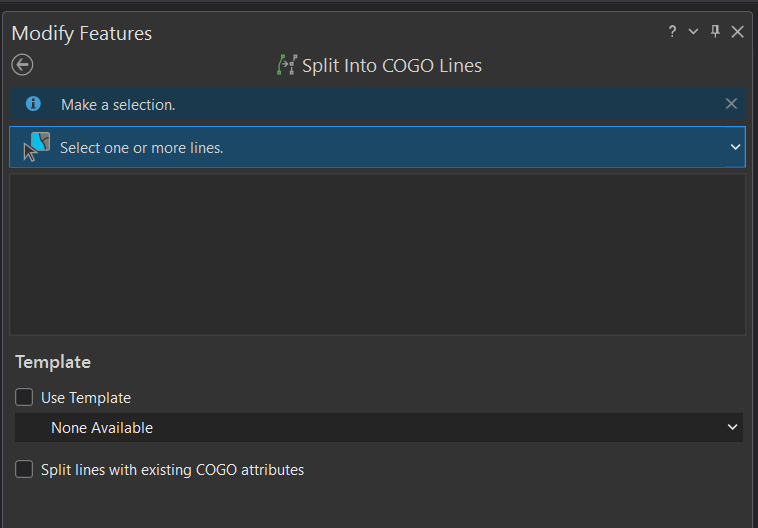Screen dimensions: 758x528
Task: Check Split lines with existing COGO attributes
Action: coord(24,469)
